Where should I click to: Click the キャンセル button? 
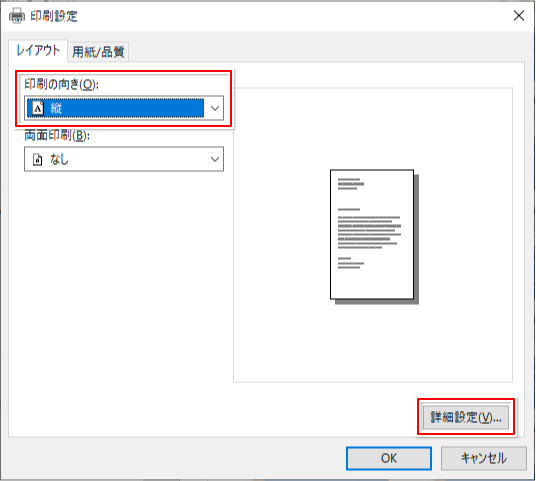click(483, 458)
